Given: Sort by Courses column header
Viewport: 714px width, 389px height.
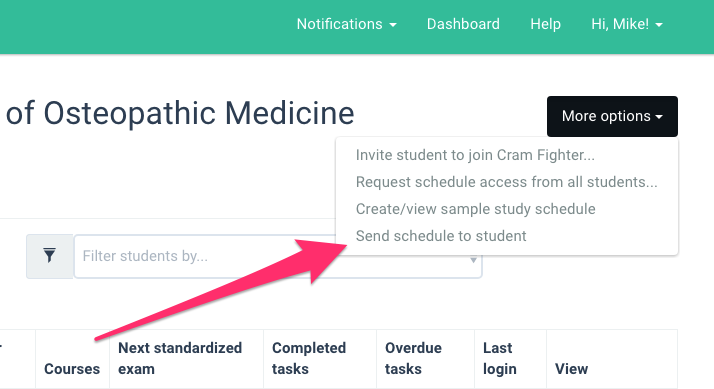Looking at the screenshot, I should pyautogui.click(x=72, y=369).
